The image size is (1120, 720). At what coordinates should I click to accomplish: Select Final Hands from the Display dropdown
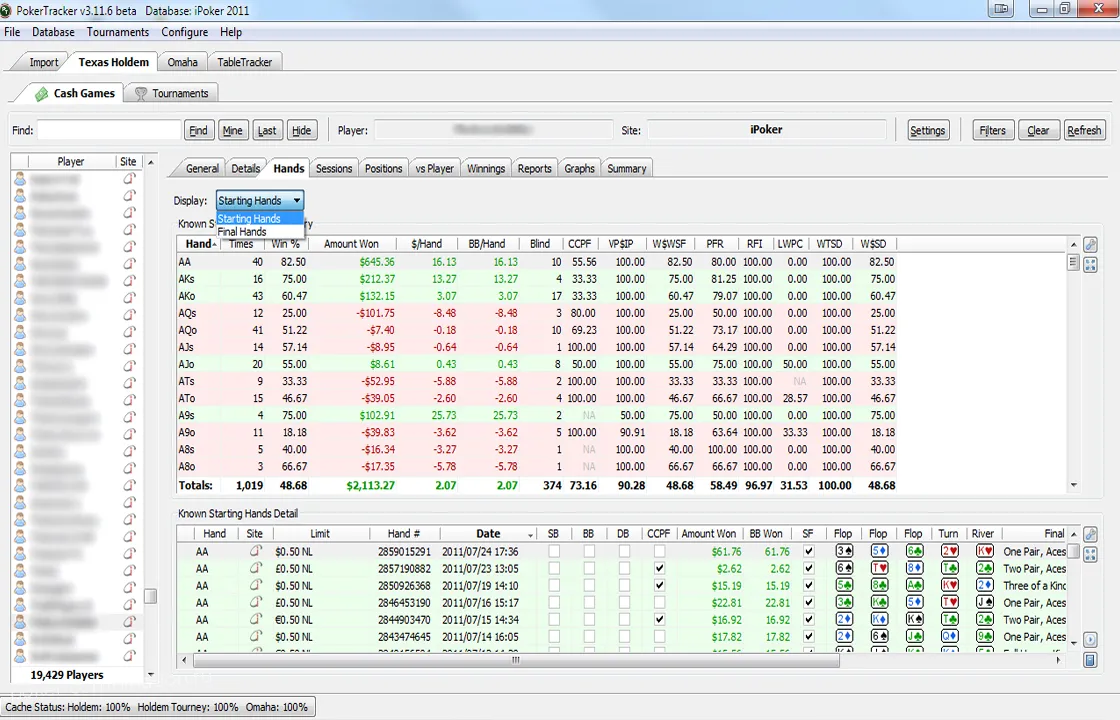(242, 232)
